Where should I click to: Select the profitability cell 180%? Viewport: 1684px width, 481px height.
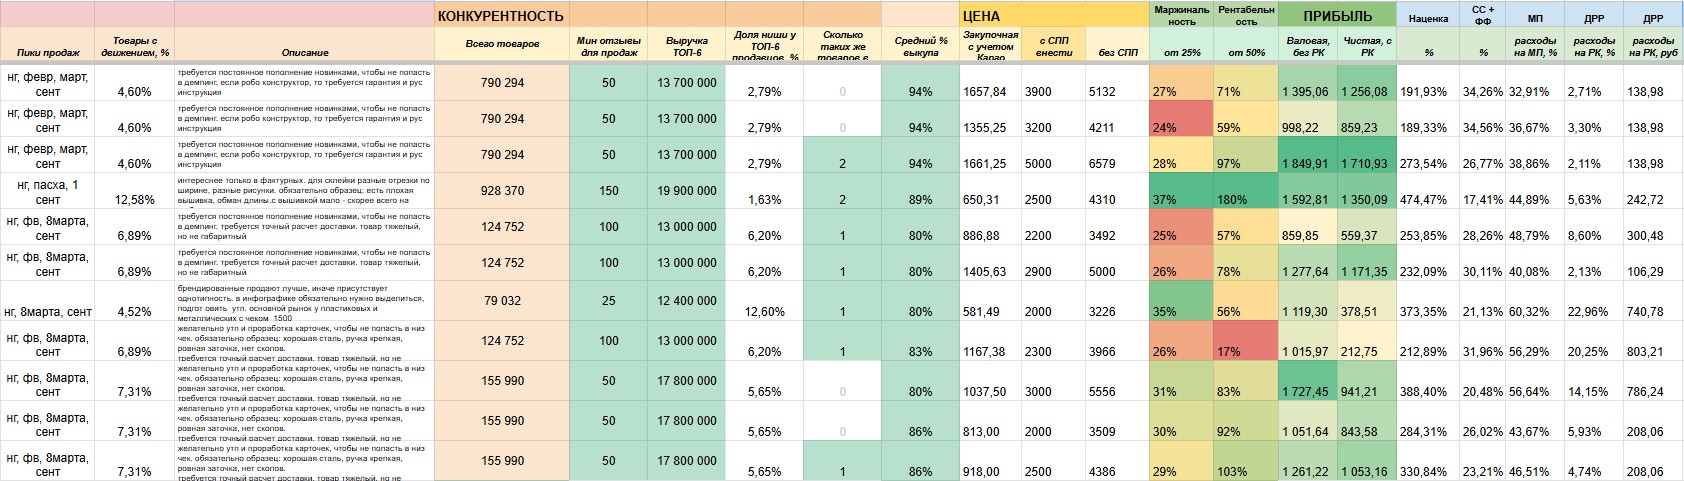coord(1245,190)
